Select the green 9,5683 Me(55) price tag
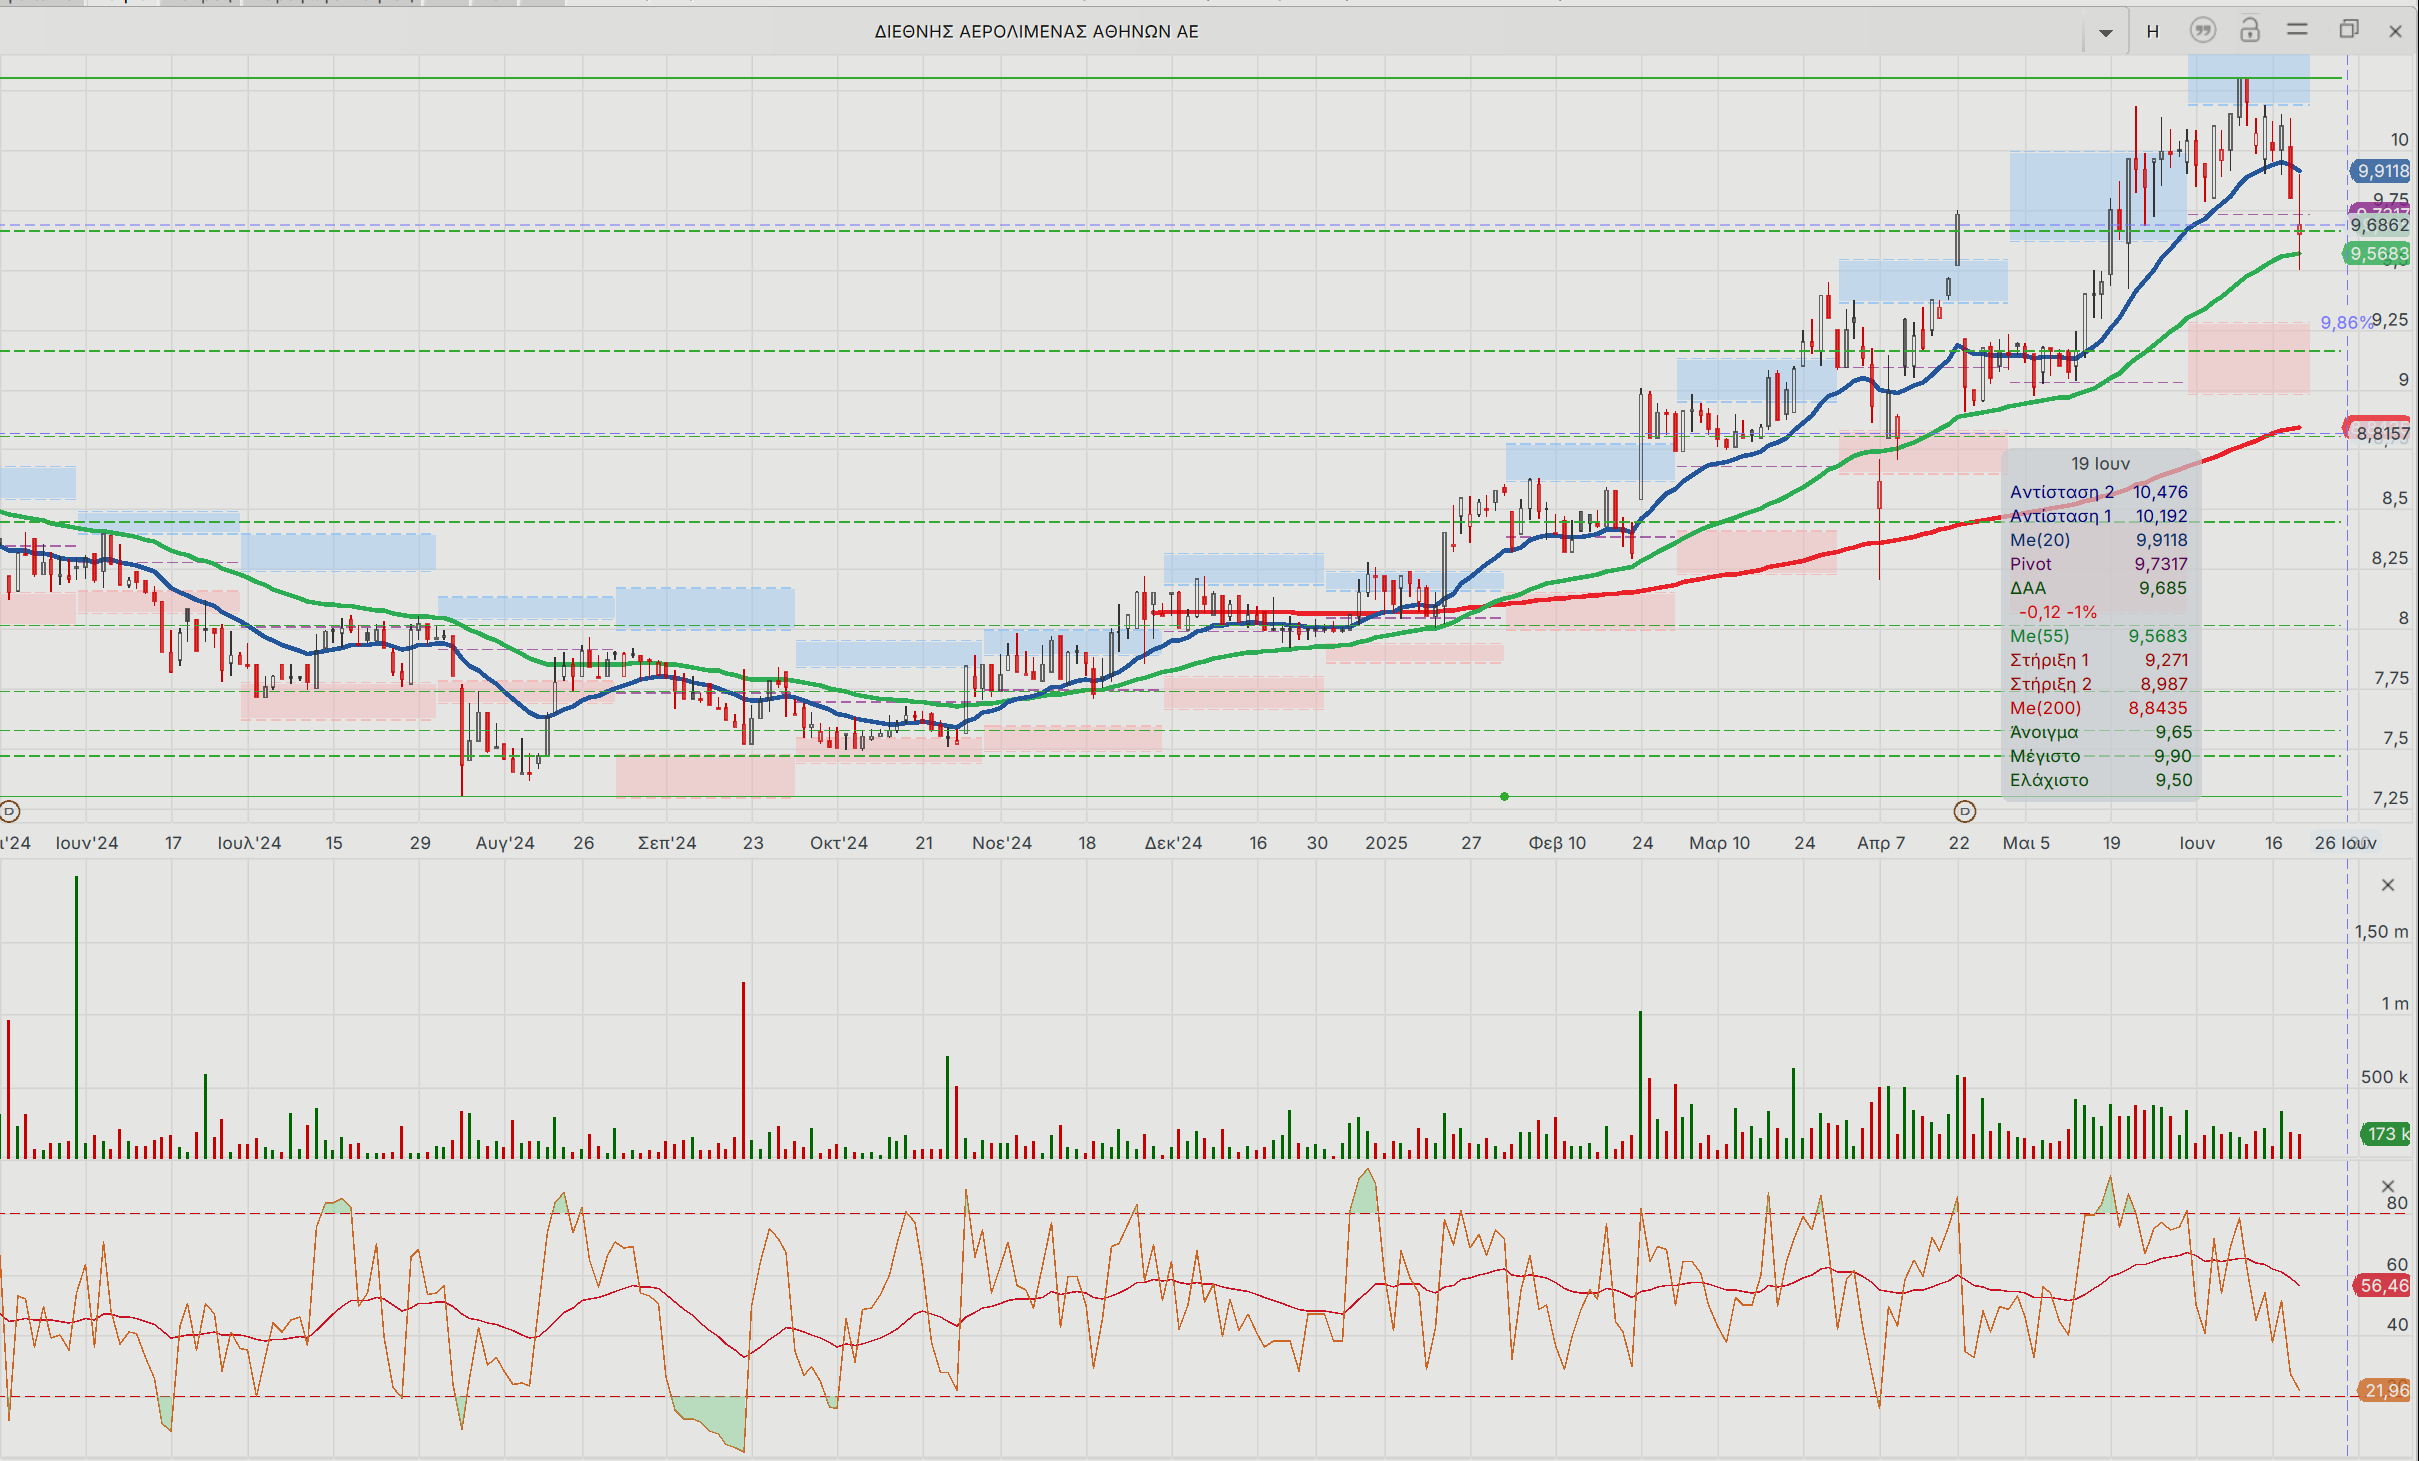Viewport: 2419px width, 1461px height. [2378, 254]
